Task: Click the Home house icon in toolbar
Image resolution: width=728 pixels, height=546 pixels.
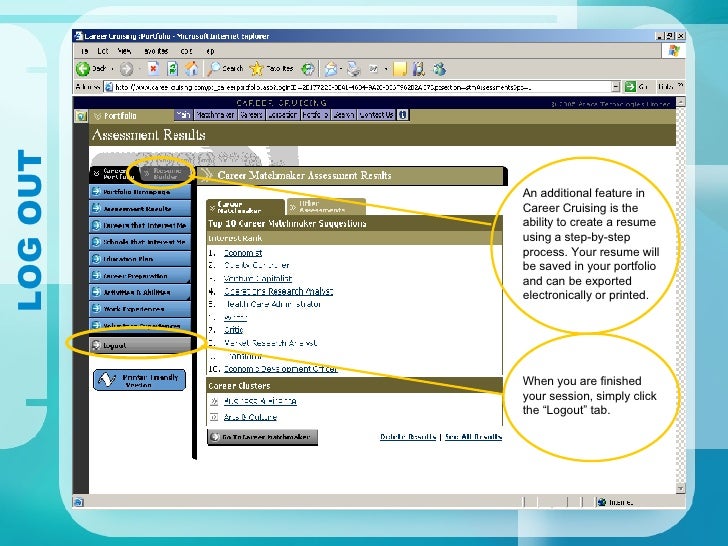Action: 191,69
